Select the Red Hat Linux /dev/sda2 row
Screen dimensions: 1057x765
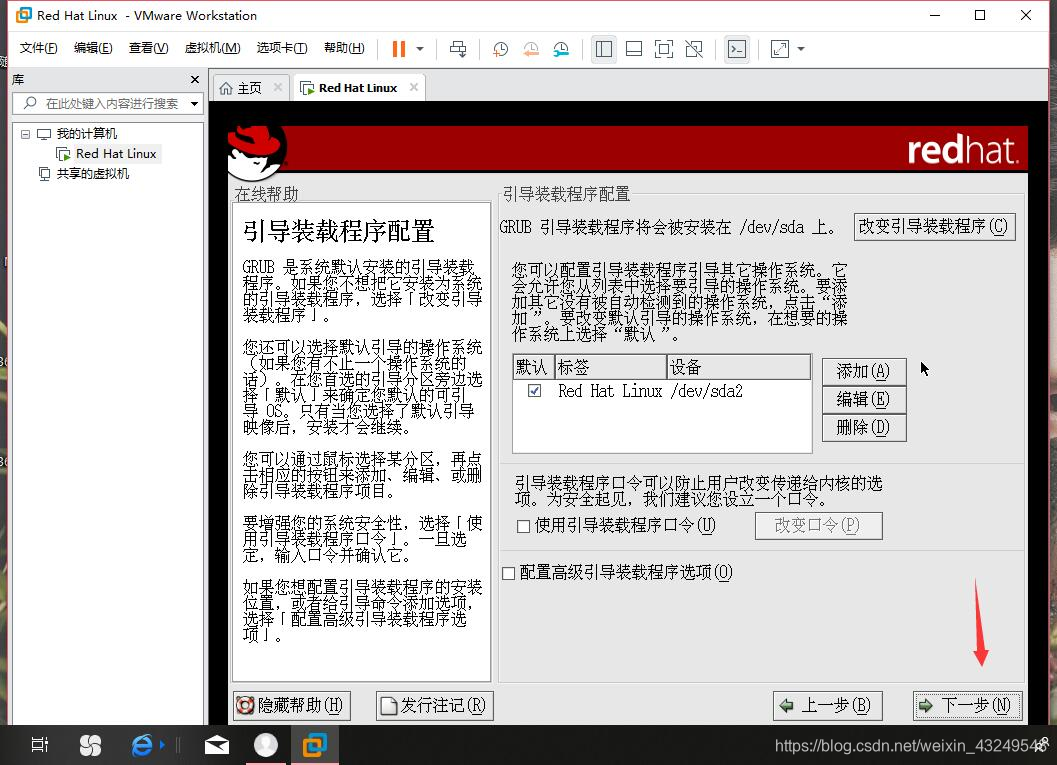(662, 391)
